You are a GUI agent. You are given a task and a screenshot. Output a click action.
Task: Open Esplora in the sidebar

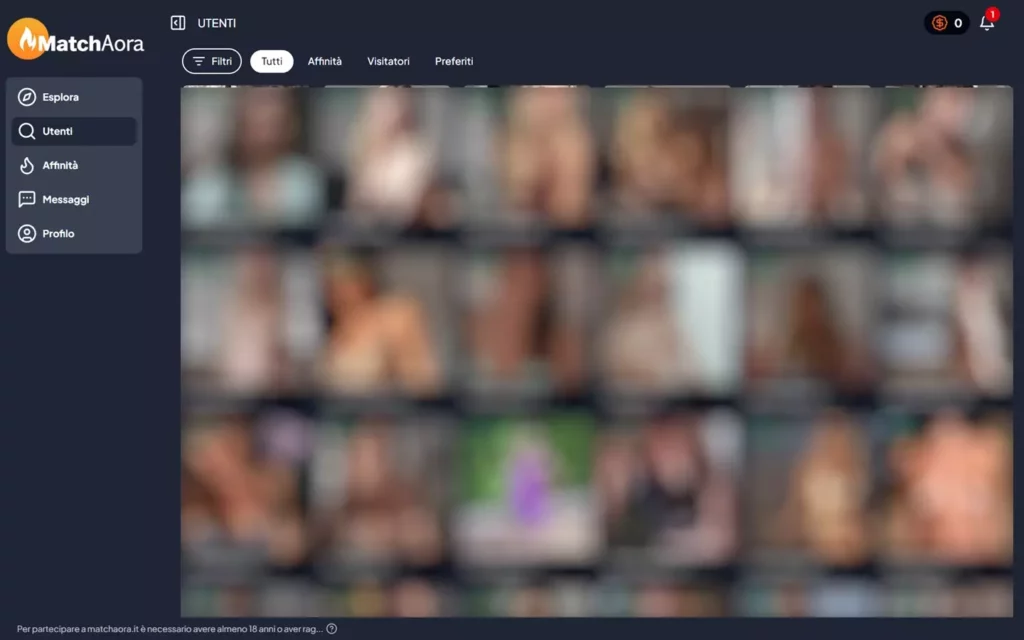coord(74,97)
